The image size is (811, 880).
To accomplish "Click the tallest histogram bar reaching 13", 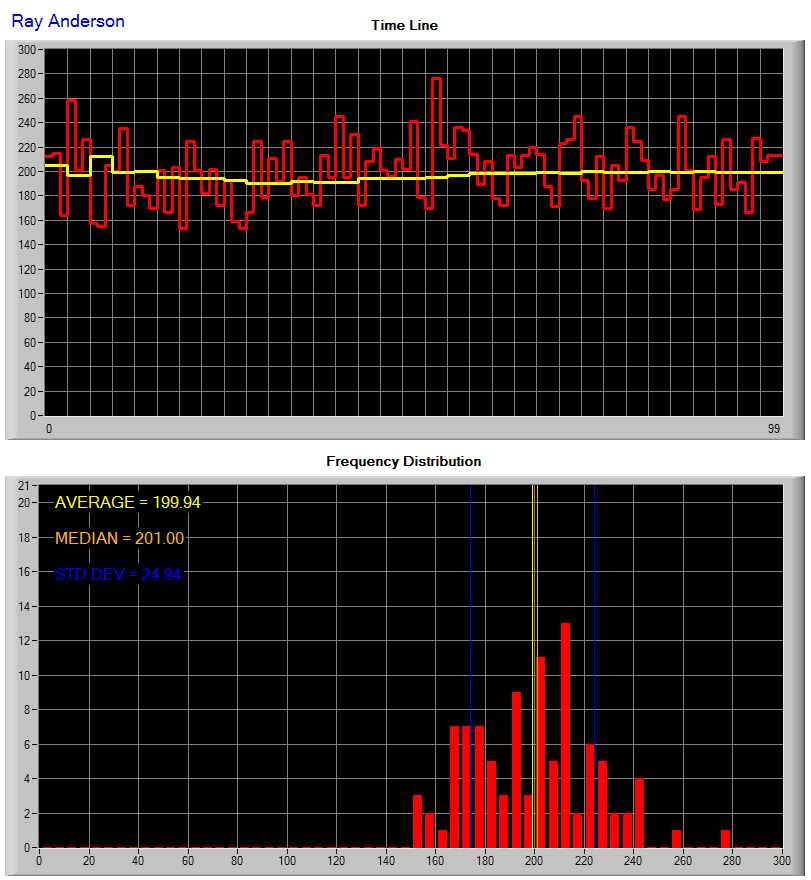I will point(566,736).
